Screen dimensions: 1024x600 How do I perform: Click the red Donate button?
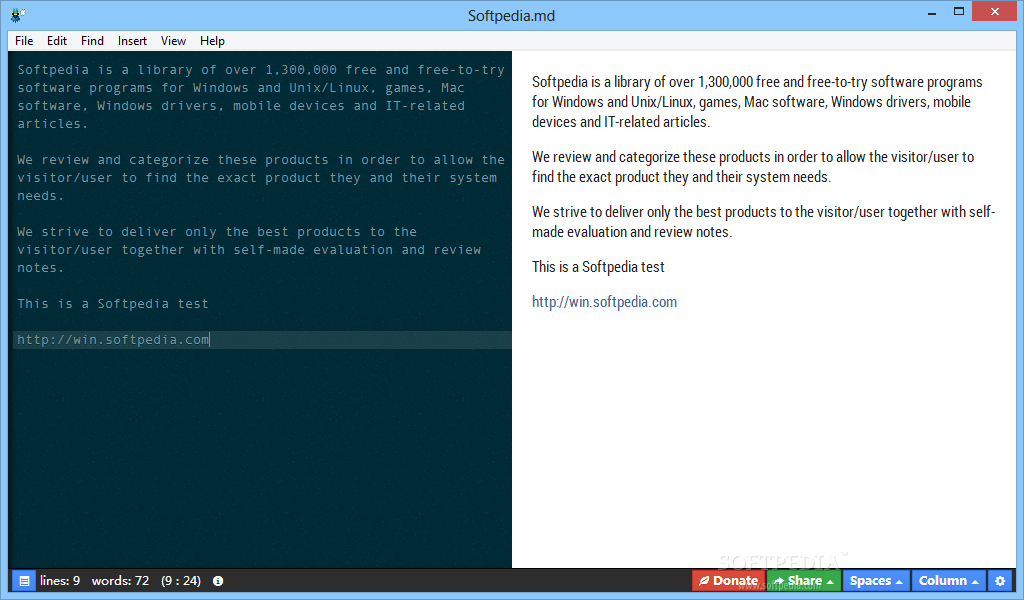click(x=728, y=580)
